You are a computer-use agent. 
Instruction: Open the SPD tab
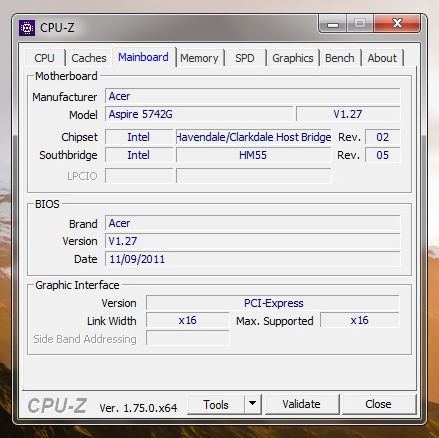[245, 58]
